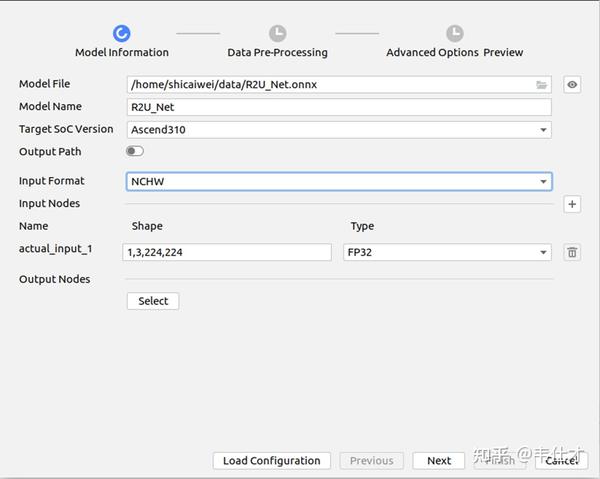Click the Cancel button
The height and width of the screenshot is (479, 600).
pyautogui.click(x=561, y=461)
